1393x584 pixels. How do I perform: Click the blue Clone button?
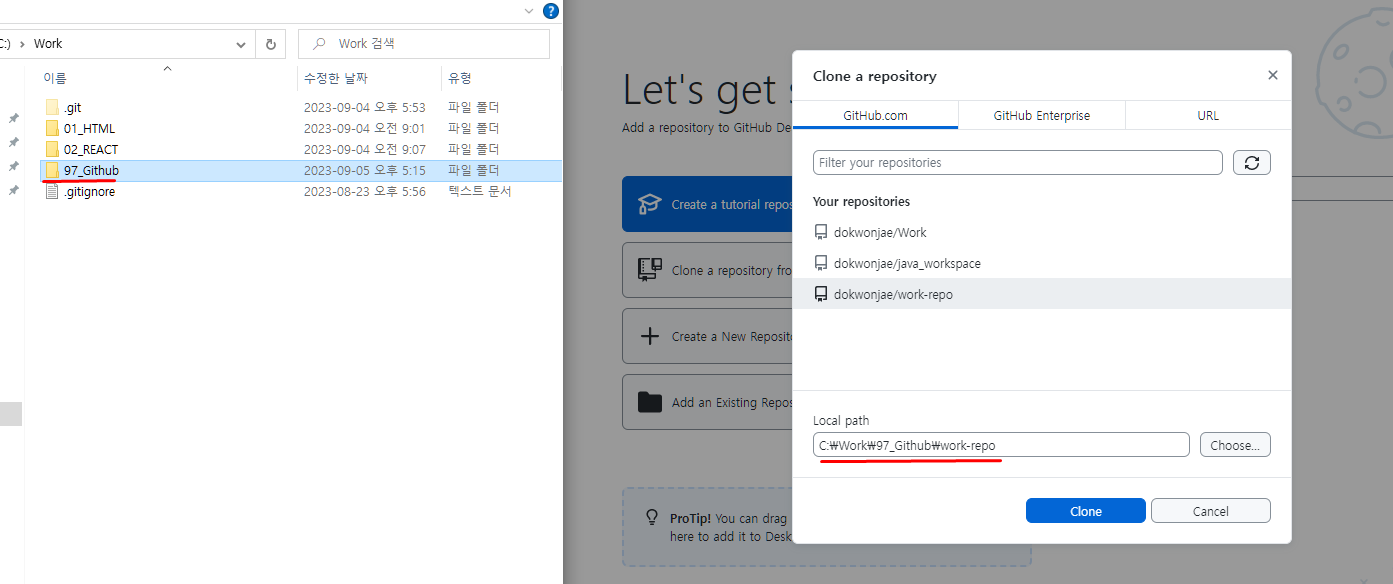(1086, 511)
